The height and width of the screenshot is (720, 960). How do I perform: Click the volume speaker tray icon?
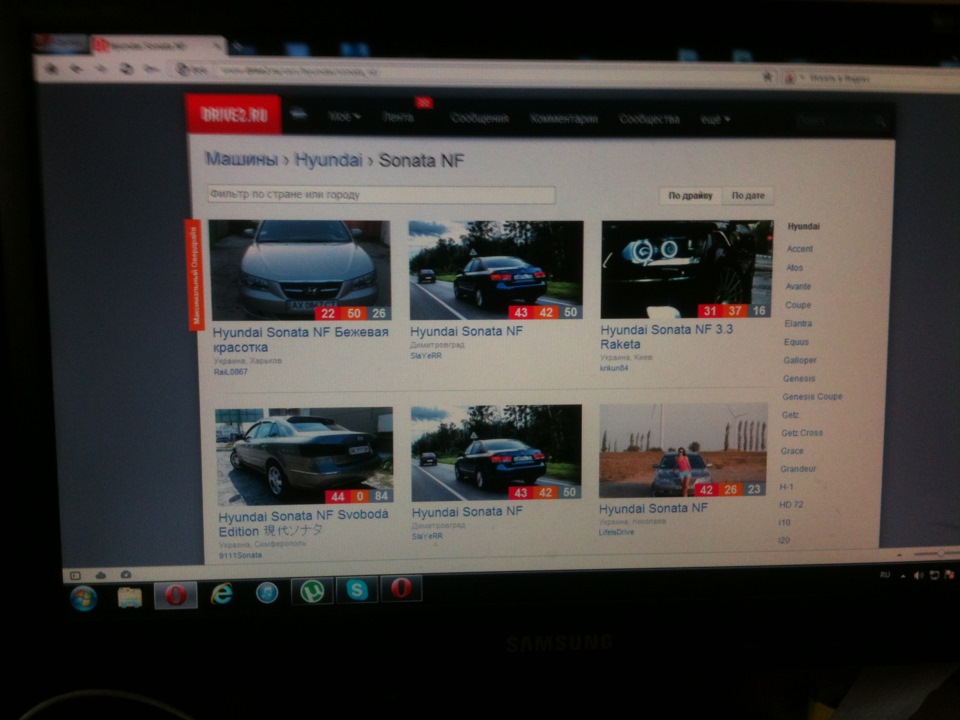tap(918, 575)
